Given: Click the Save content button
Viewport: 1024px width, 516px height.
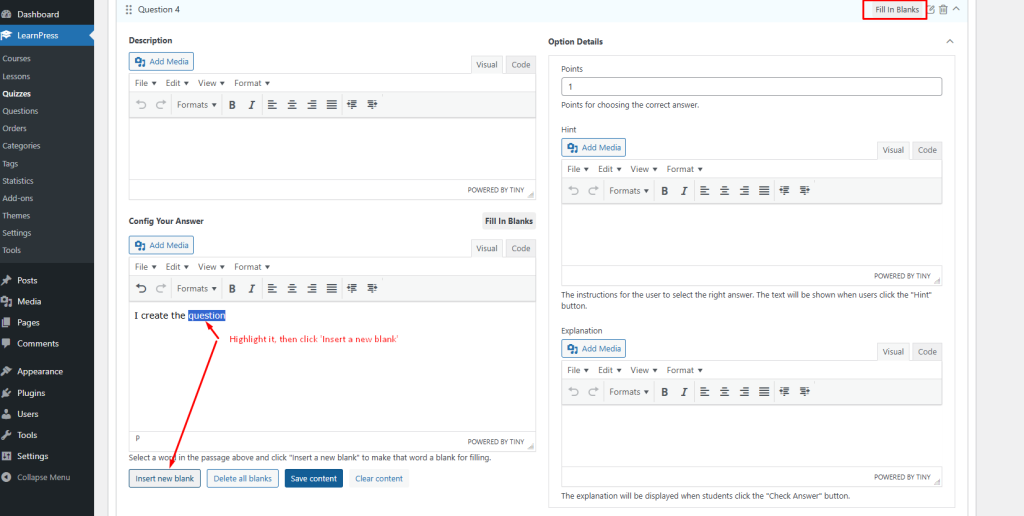Looking at the screenshot, I should (x=313, y=479).
